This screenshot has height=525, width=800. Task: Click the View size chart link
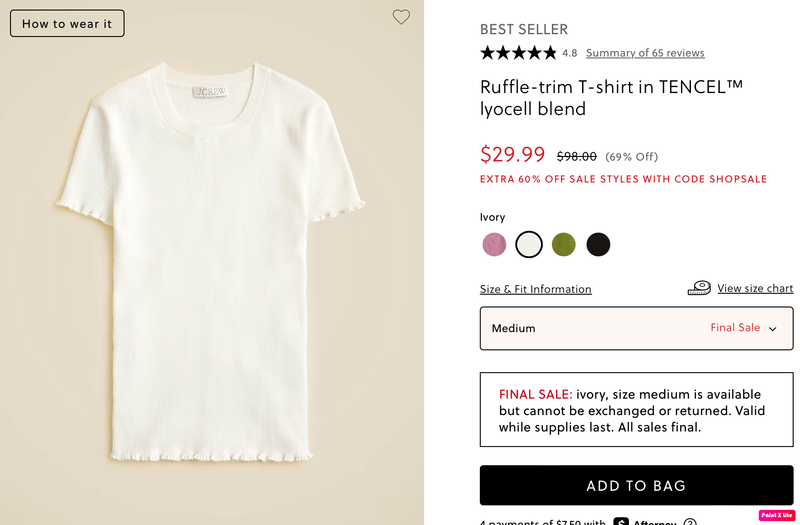click(755, 288)
